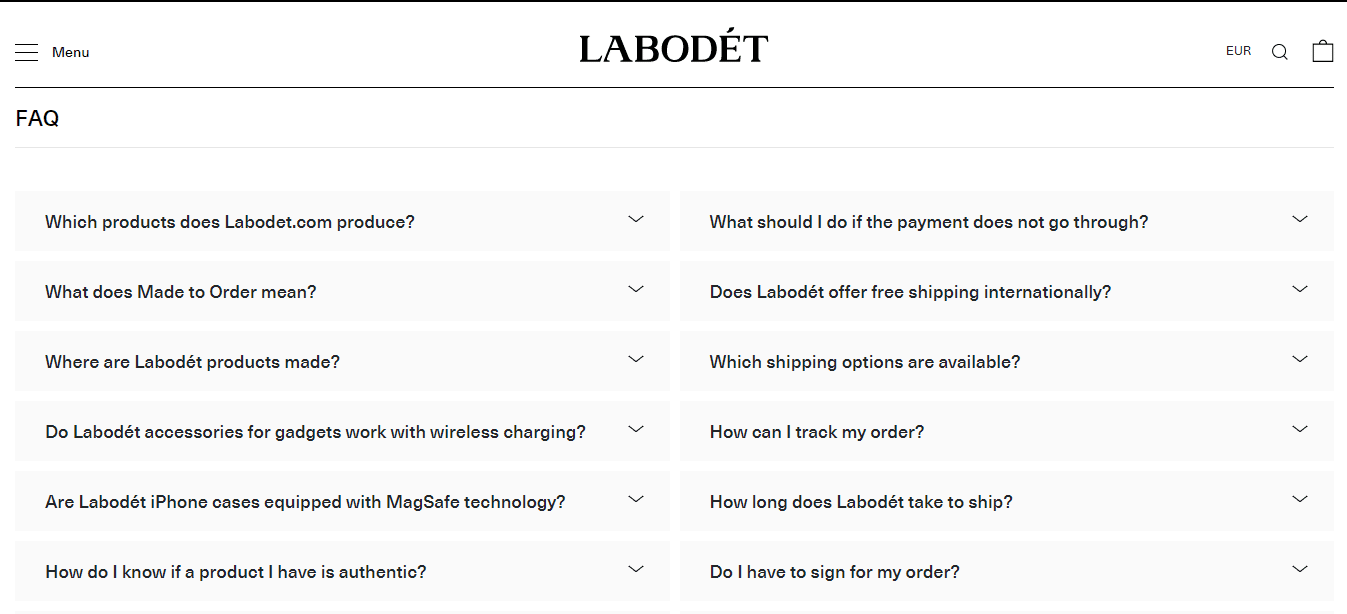Click chevron beside free shipping internationally question
1347x614 pixels.
1299,289
